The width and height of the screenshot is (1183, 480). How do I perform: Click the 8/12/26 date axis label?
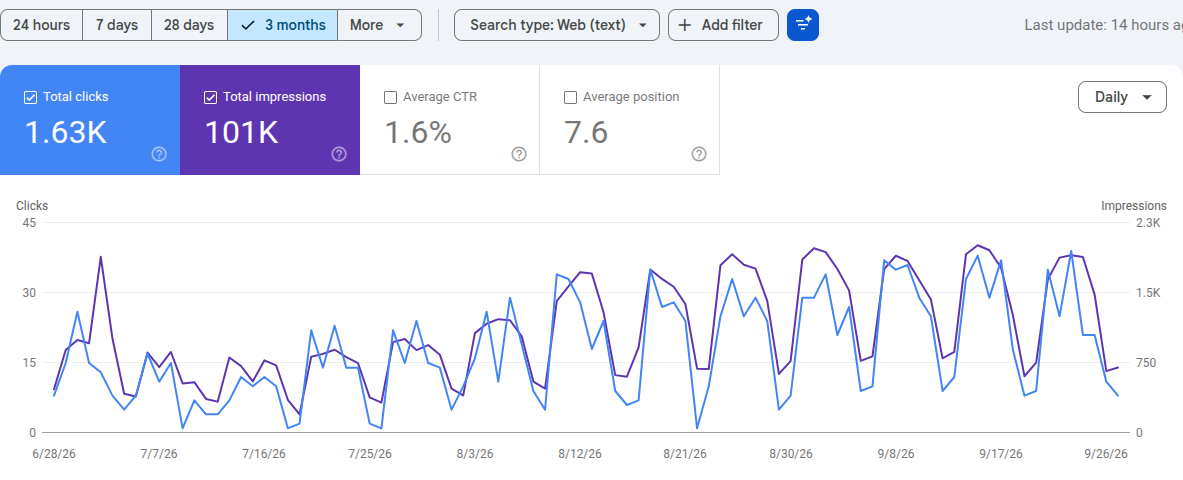tap(580, 454)
